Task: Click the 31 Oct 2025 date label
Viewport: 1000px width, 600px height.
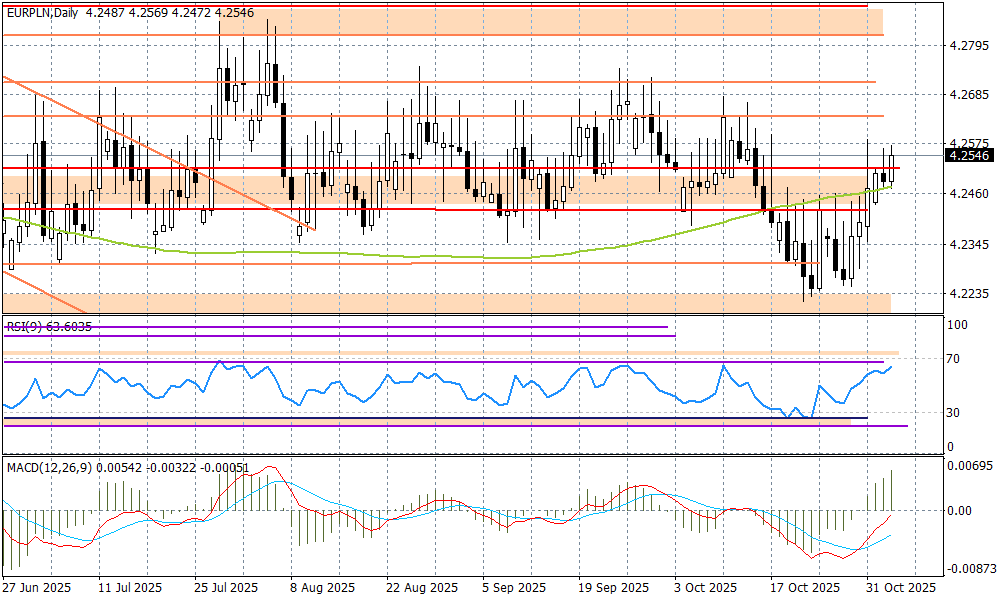Action: (x=900, y=588)
